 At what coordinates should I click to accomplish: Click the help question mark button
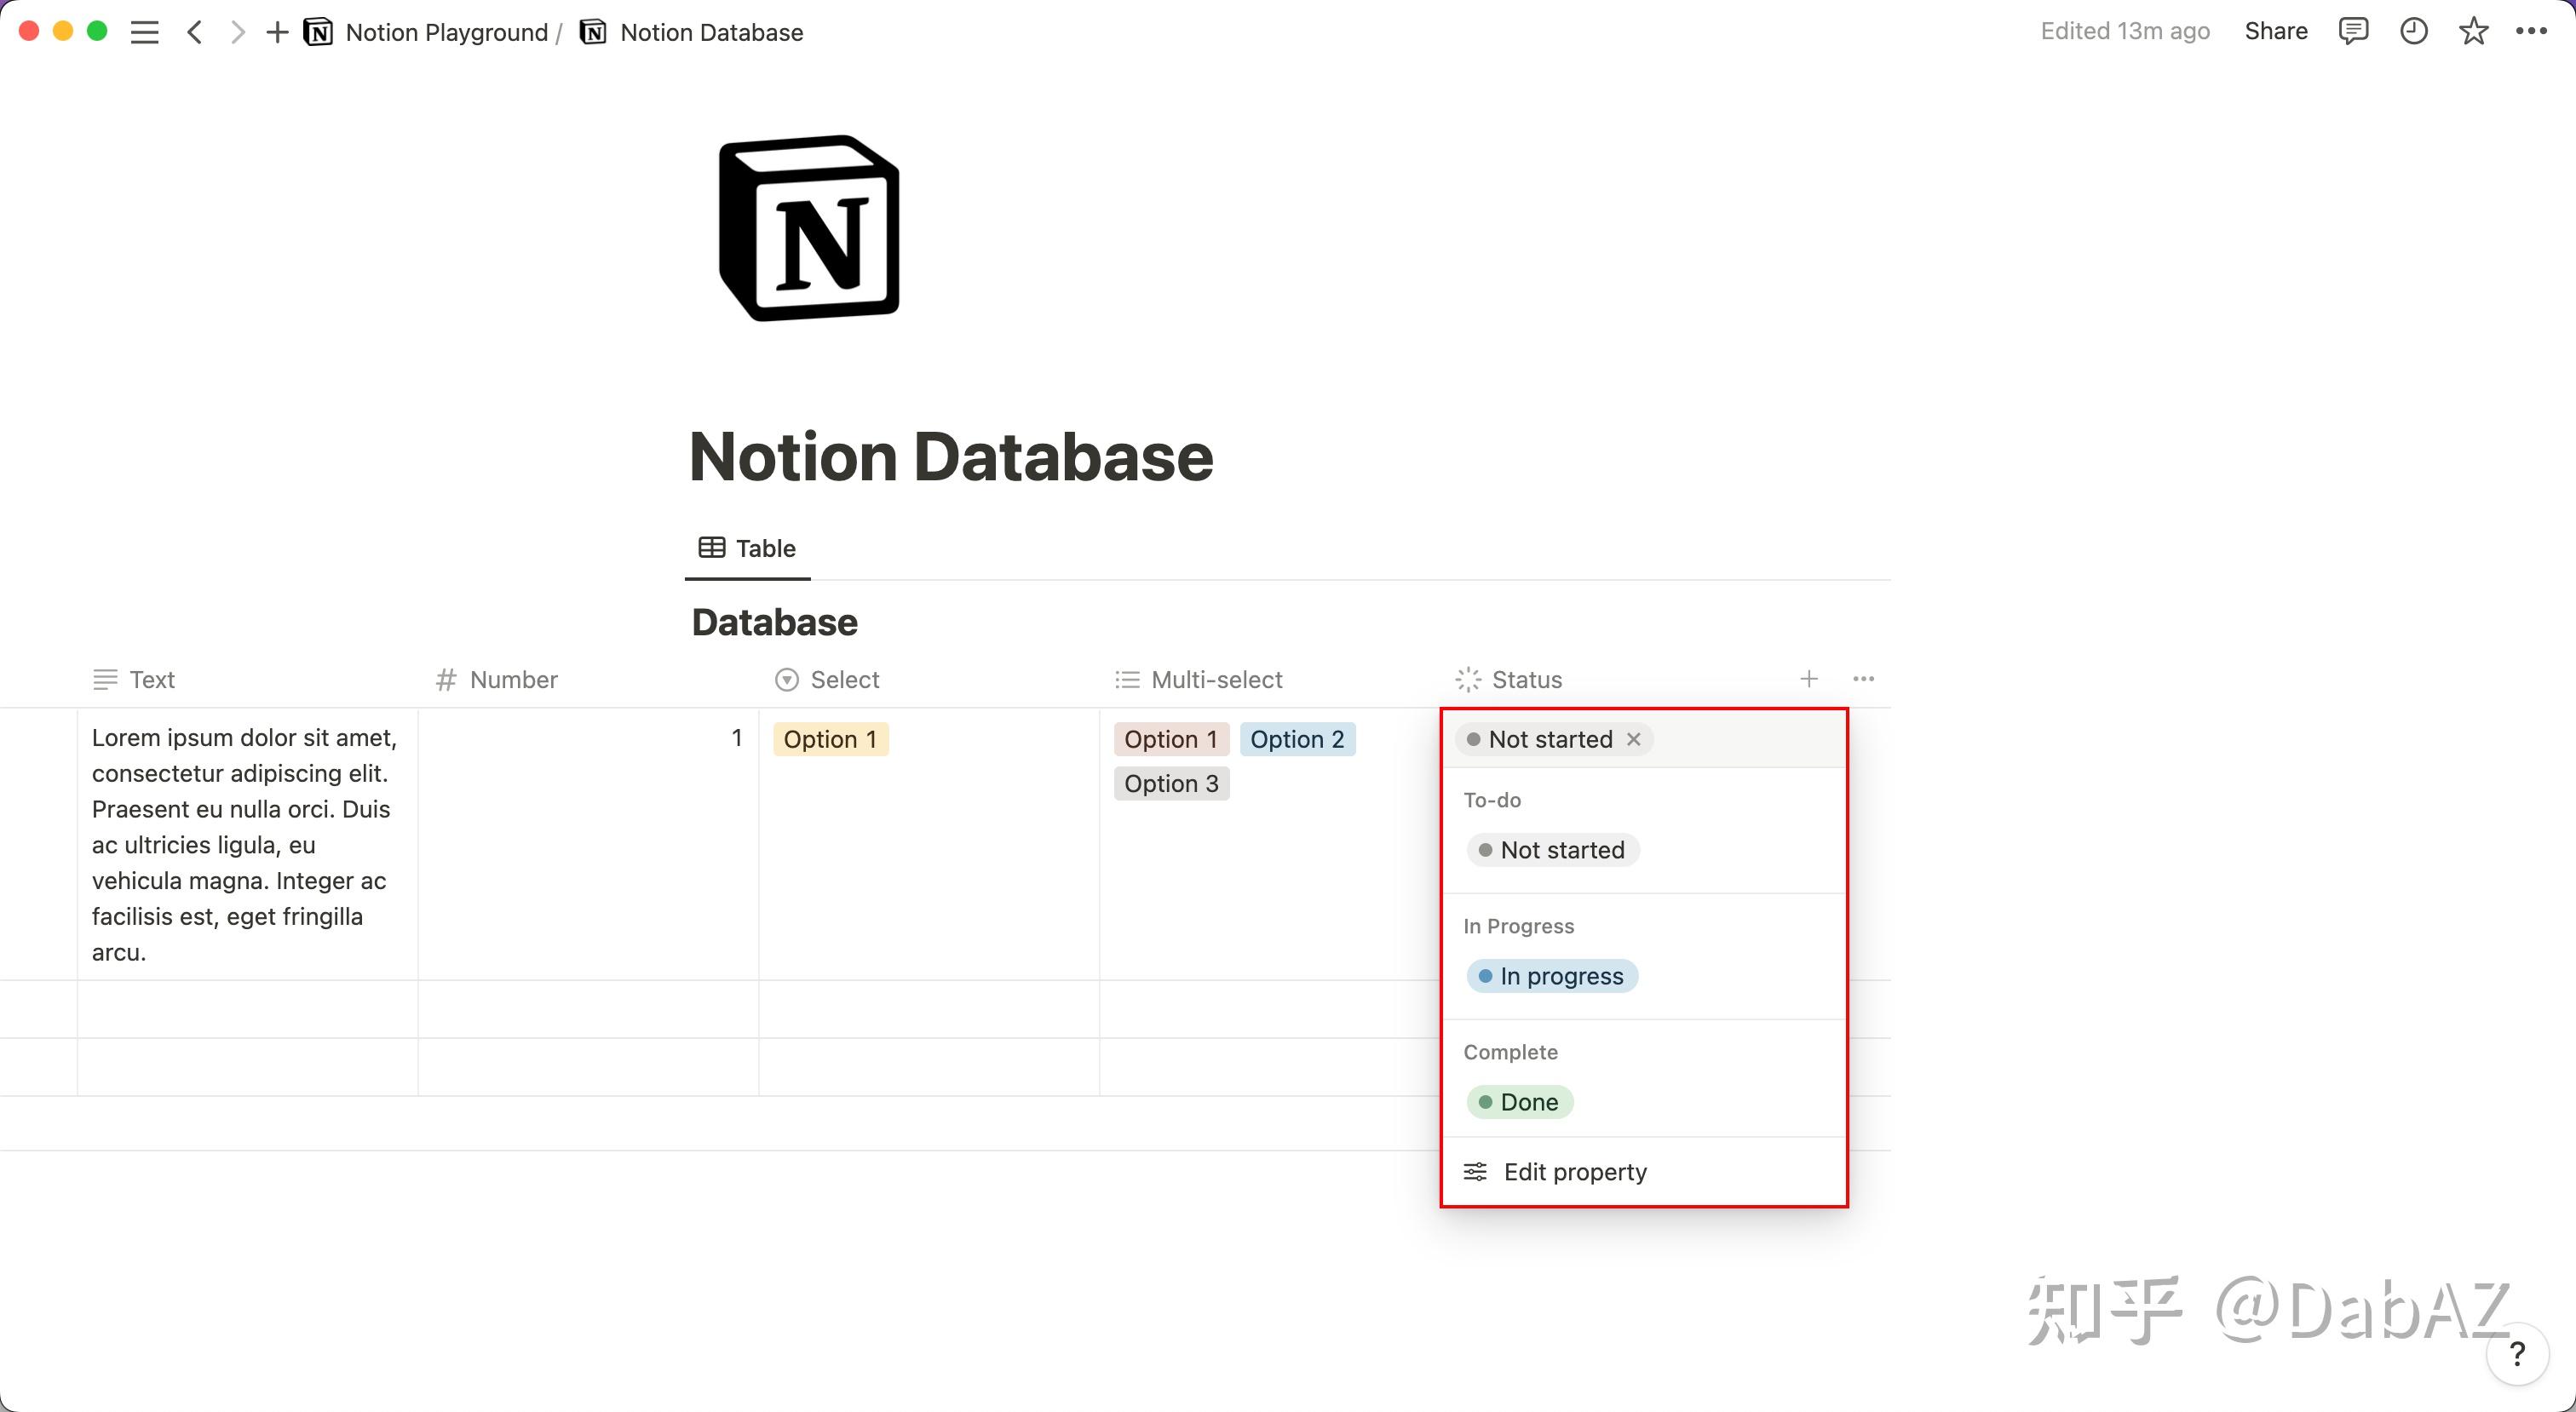[x=2518, y=1355]
